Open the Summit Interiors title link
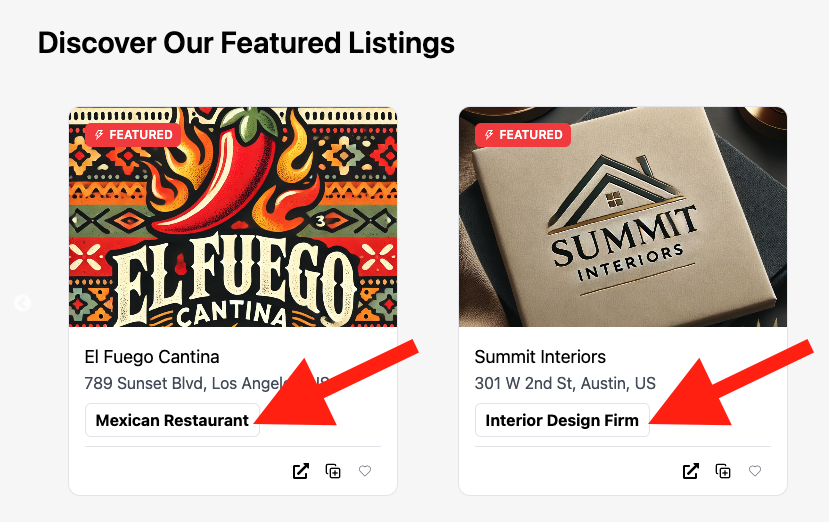The height and width of the screenshot is (522, 829). (x=540, y=357)
